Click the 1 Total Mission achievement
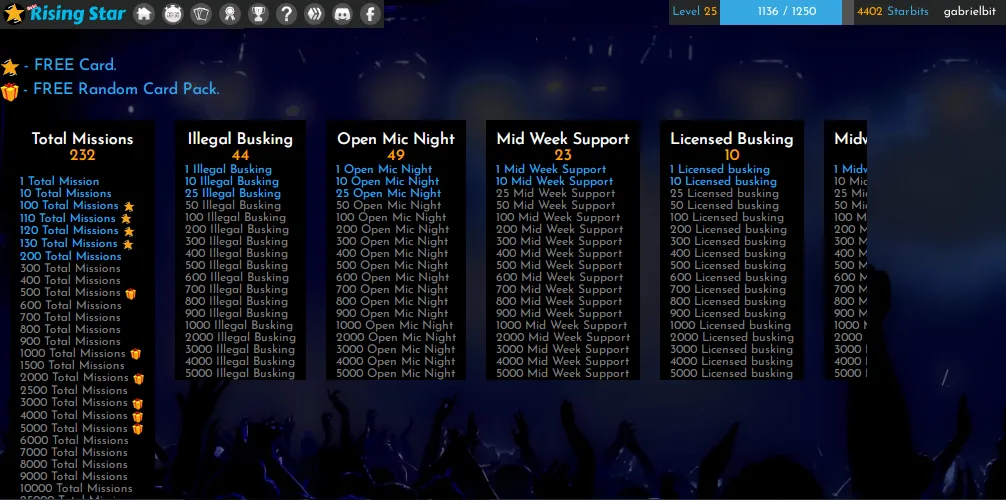 [x=59, y=181]
